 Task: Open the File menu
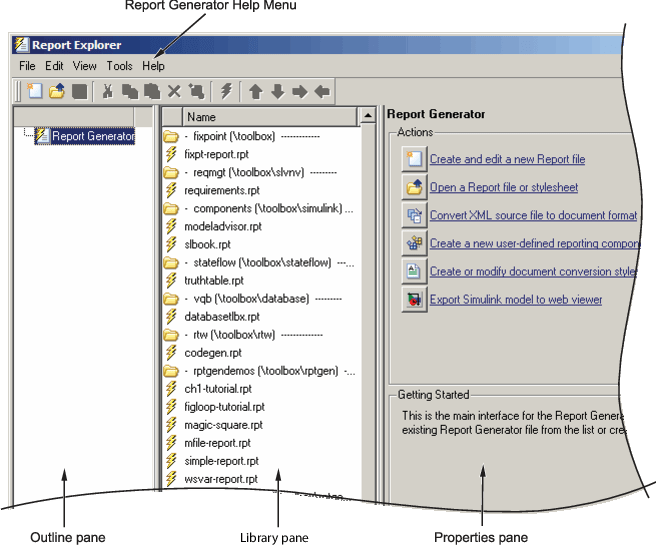[27, 66]
